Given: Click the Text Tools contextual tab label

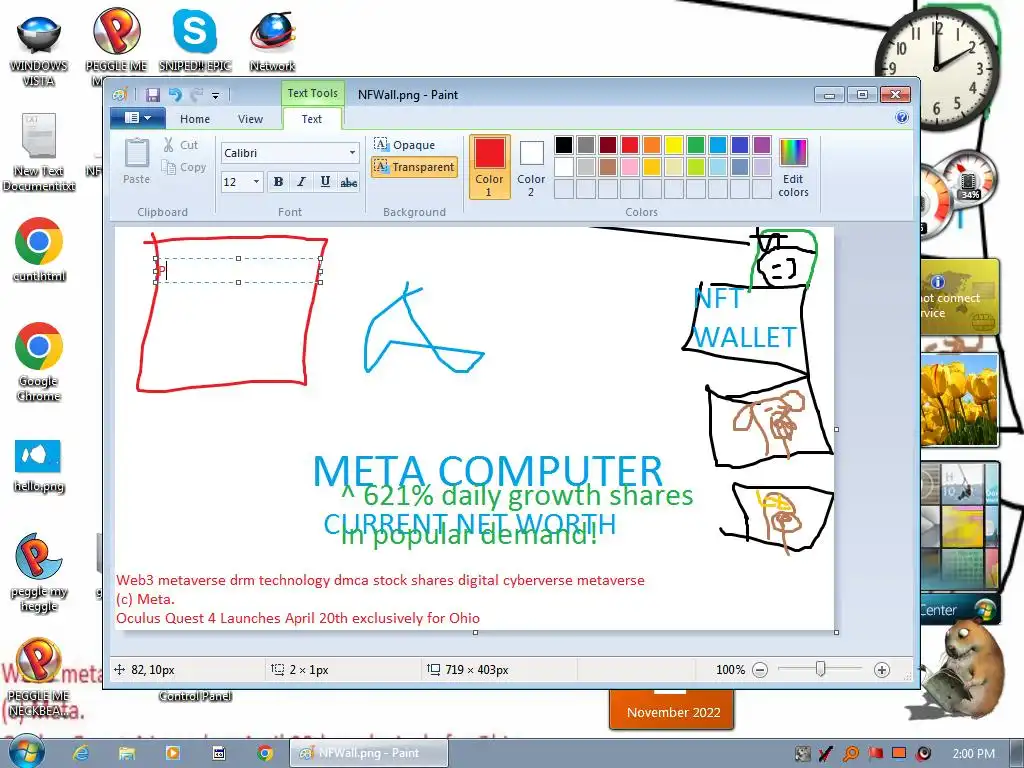Looking at the screenshot, I should pos(312,93).
